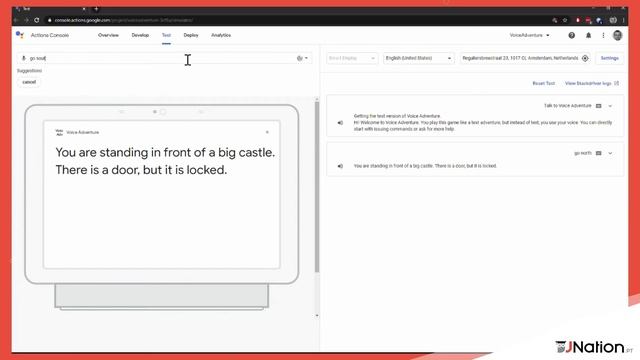Click the Settings button

[x=609, y=58]
